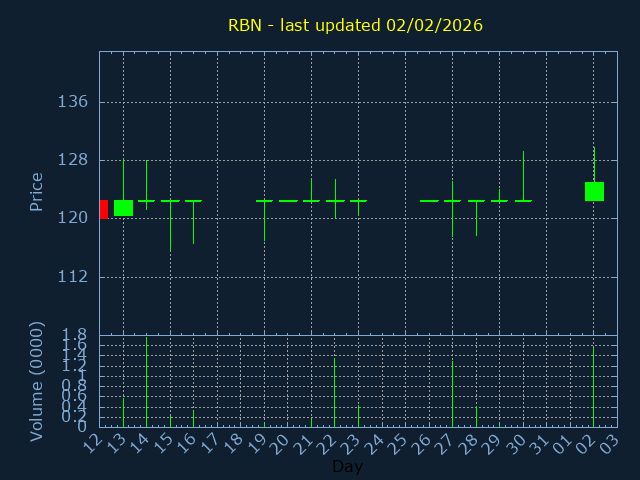Select day 19 tick label on x-axis
The height and width of the screenshot is (480, 640).
tap(259, 443)
